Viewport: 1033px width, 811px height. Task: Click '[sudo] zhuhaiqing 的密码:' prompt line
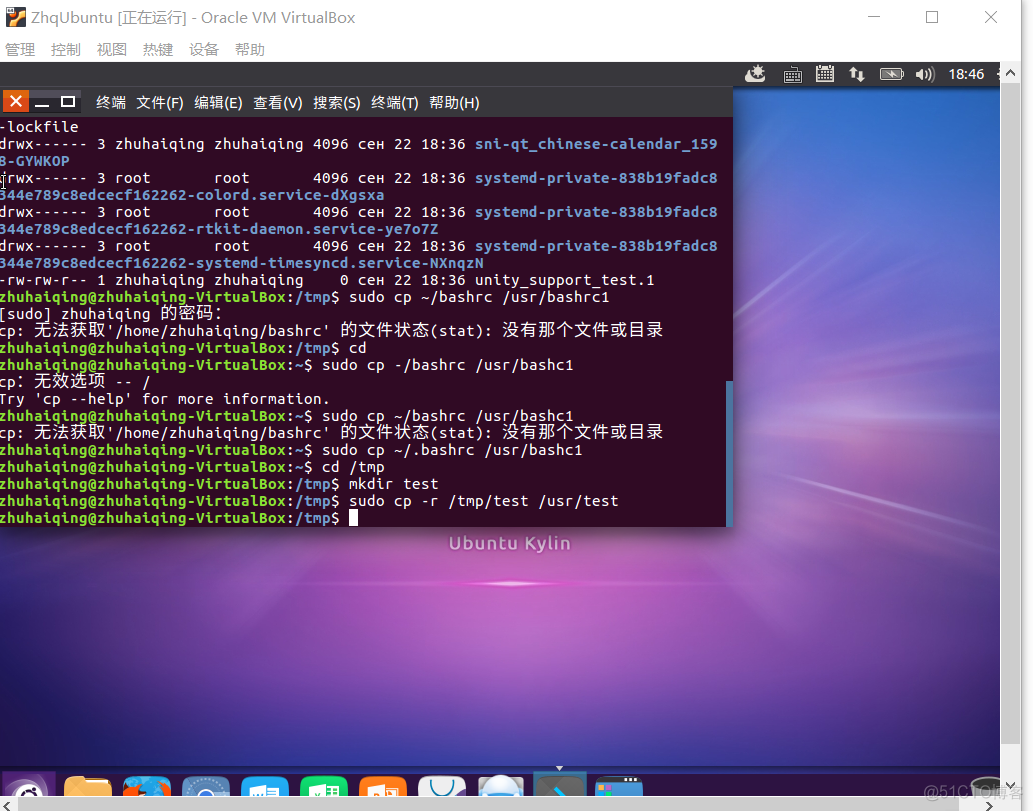111,314
